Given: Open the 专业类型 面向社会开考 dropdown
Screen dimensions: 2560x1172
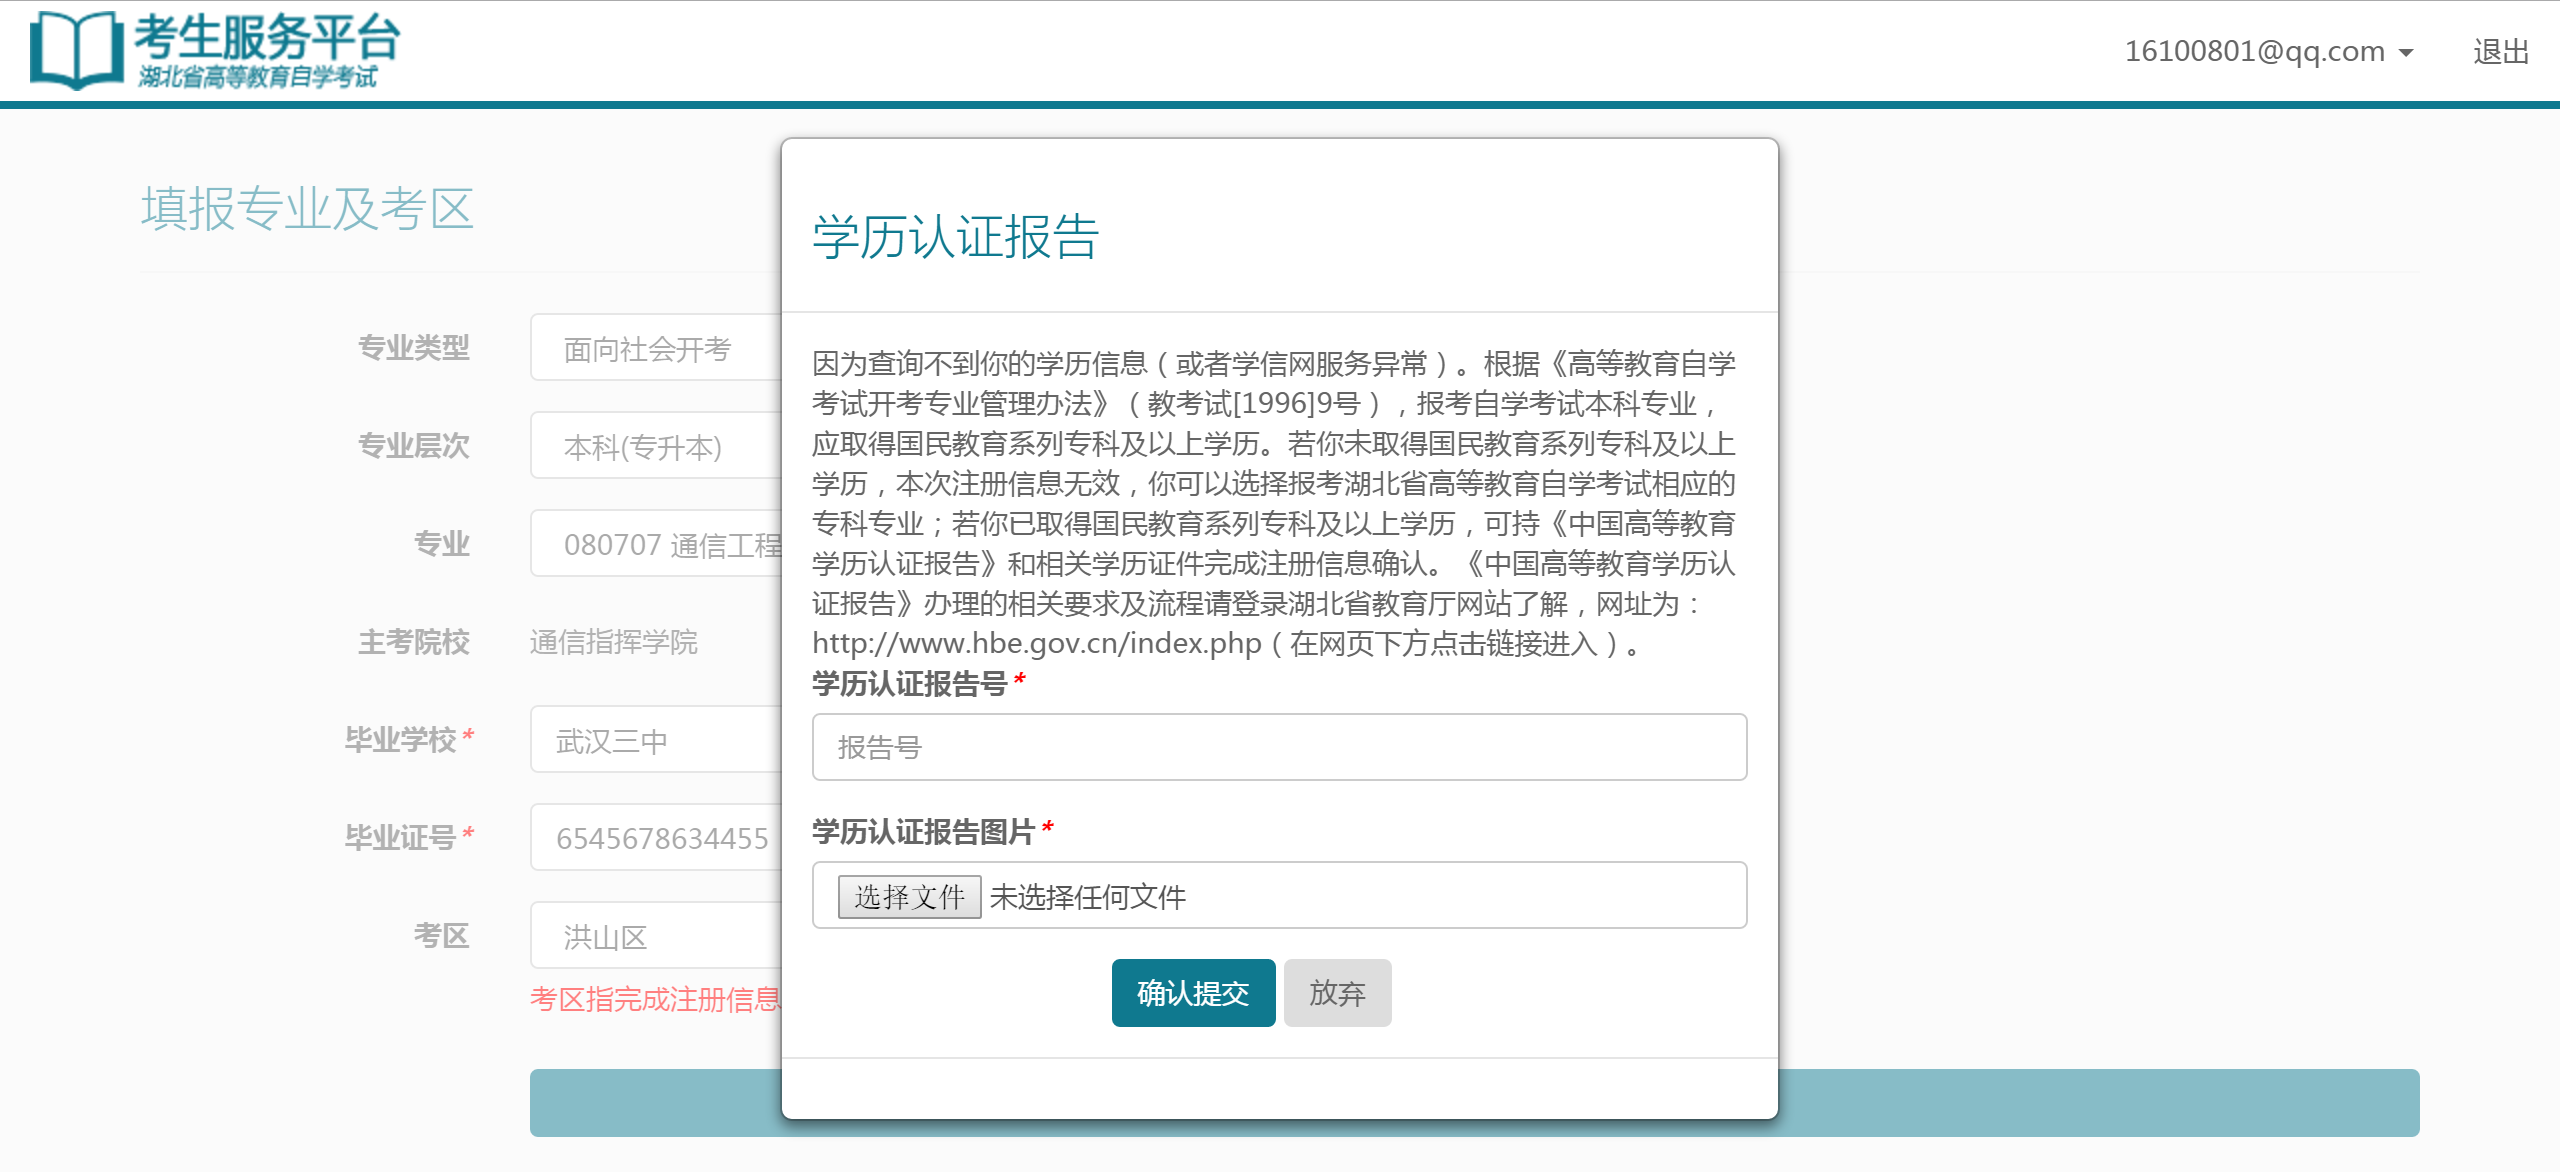Looking at the screenshot, I should [x=655, y=348].
